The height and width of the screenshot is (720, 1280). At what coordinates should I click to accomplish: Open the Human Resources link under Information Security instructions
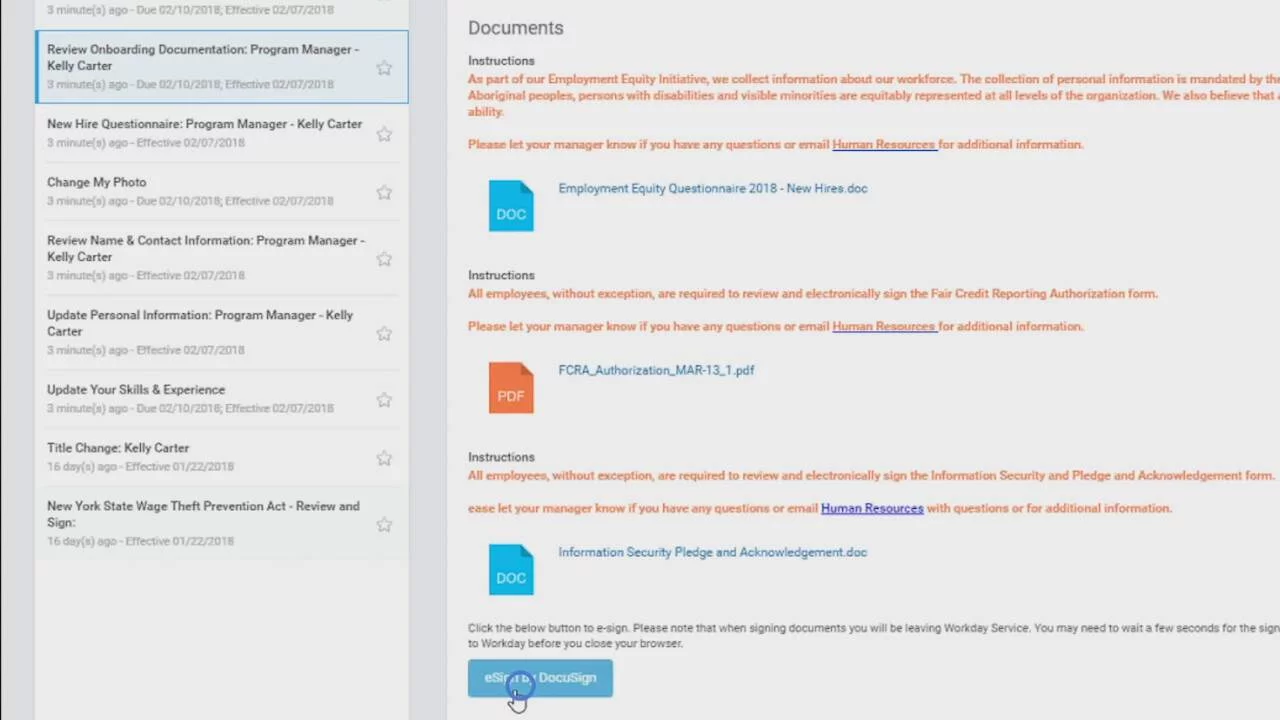pyautogui.click(x=871, y=508)
